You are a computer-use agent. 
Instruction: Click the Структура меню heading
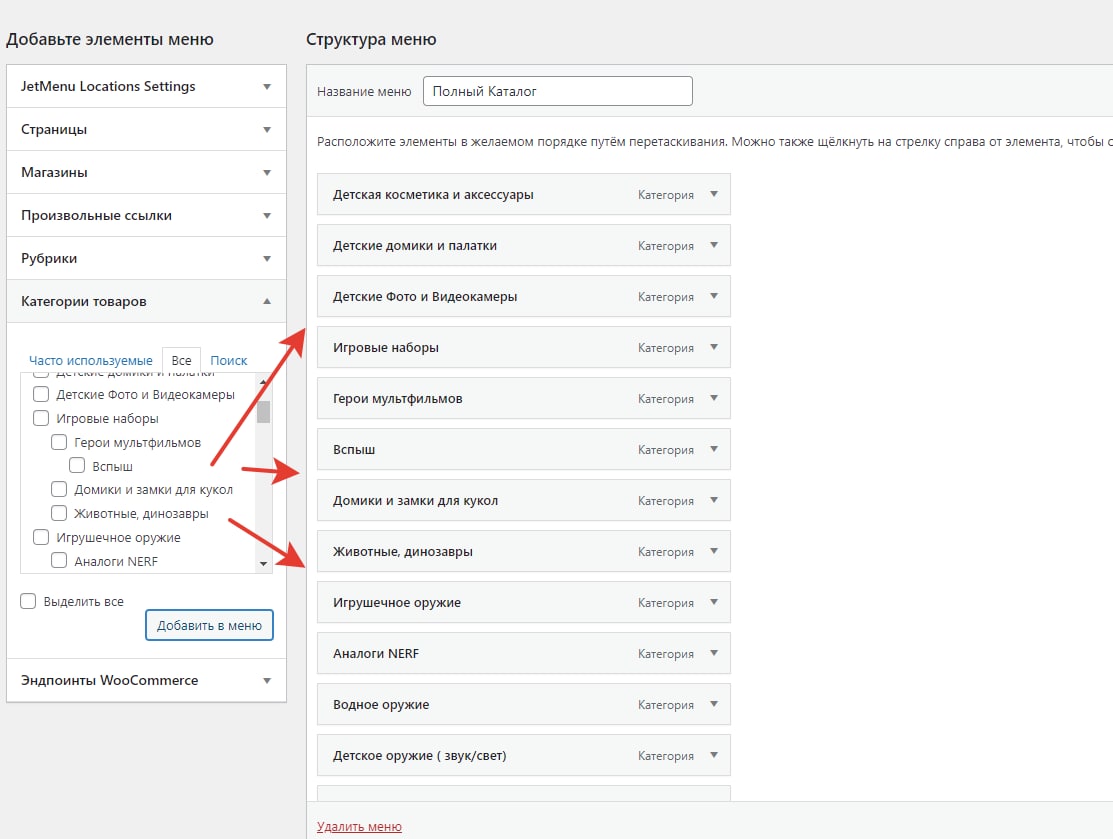[x=371, y=40]
